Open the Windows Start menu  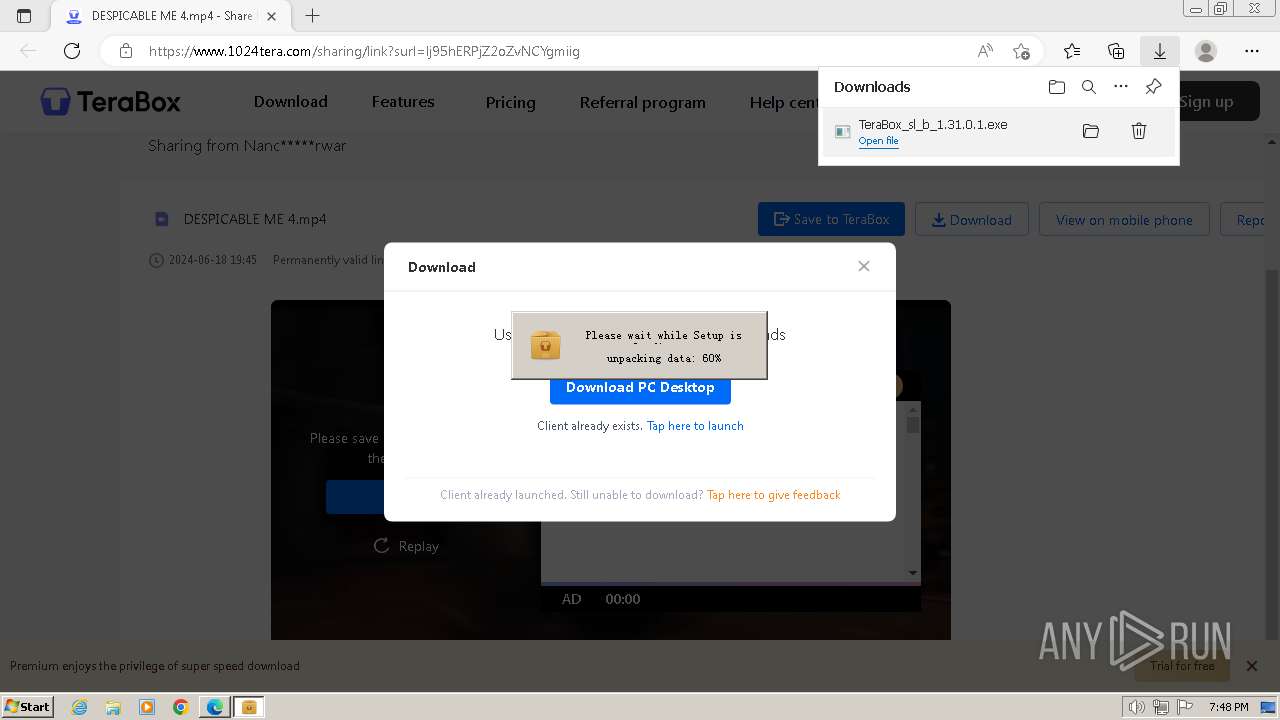coord(28,706)
